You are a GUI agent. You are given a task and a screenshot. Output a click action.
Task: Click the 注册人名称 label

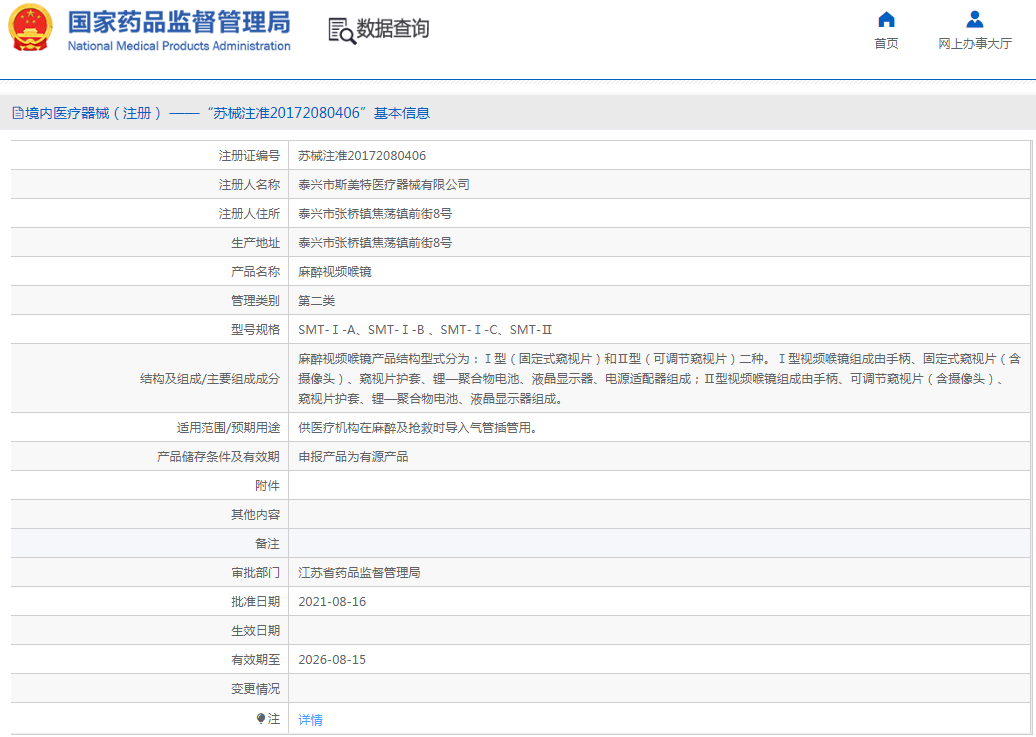249,185
